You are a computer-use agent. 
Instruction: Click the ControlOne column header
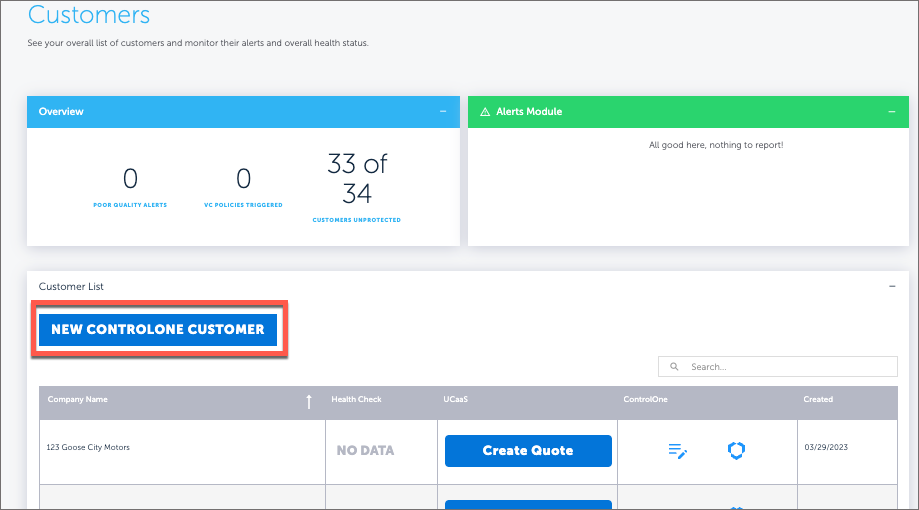[645, 400]
